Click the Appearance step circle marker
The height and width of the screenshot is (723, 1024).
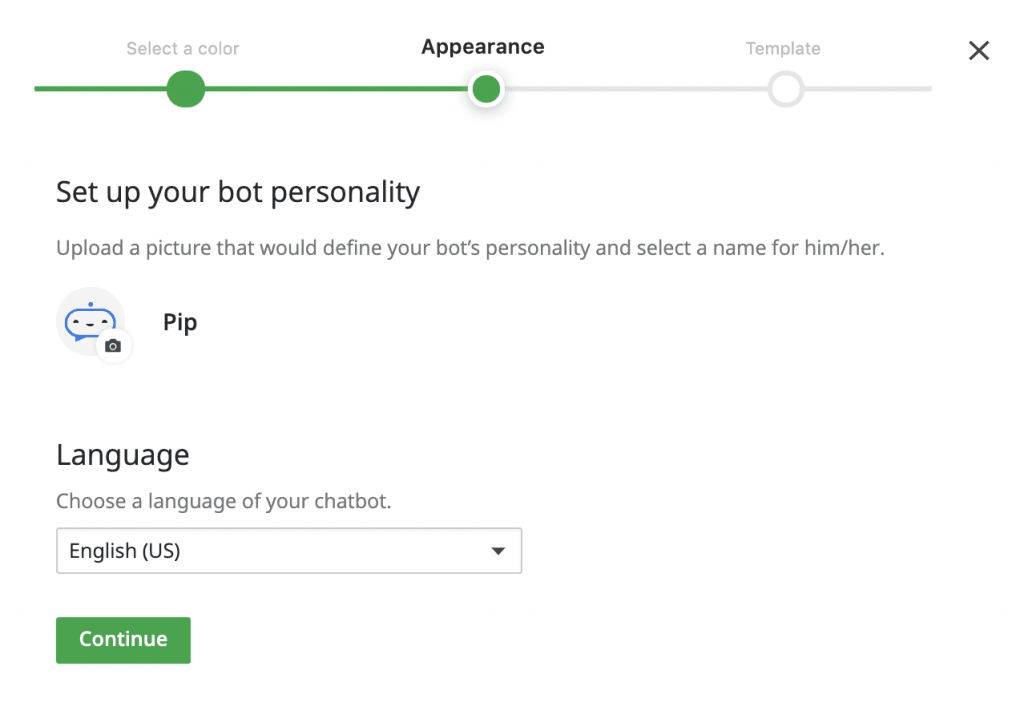[x=486, y=90]
